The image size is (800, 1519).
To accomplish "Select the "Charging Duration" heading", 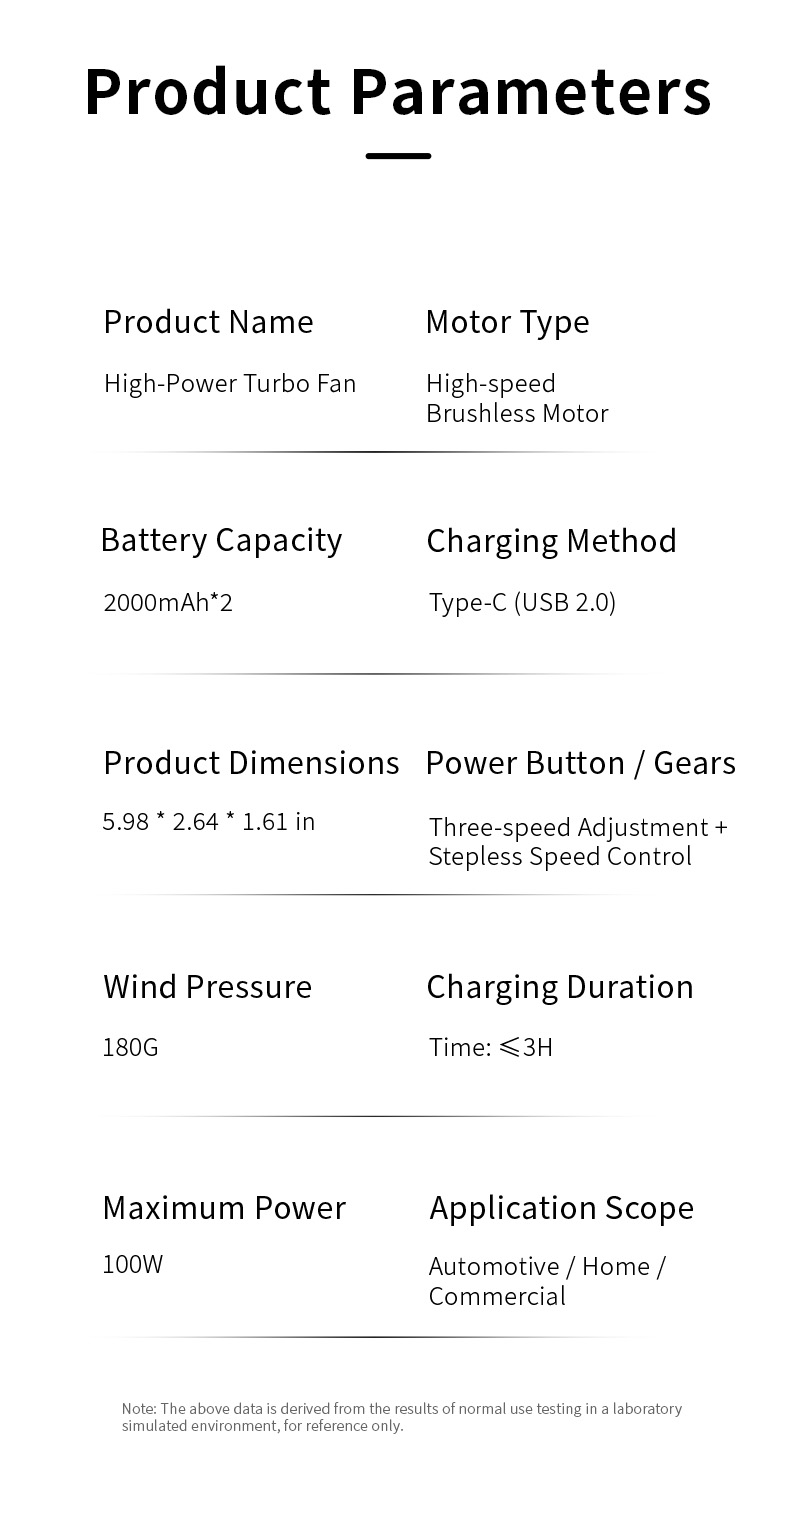I will click(x=559, y=987).
